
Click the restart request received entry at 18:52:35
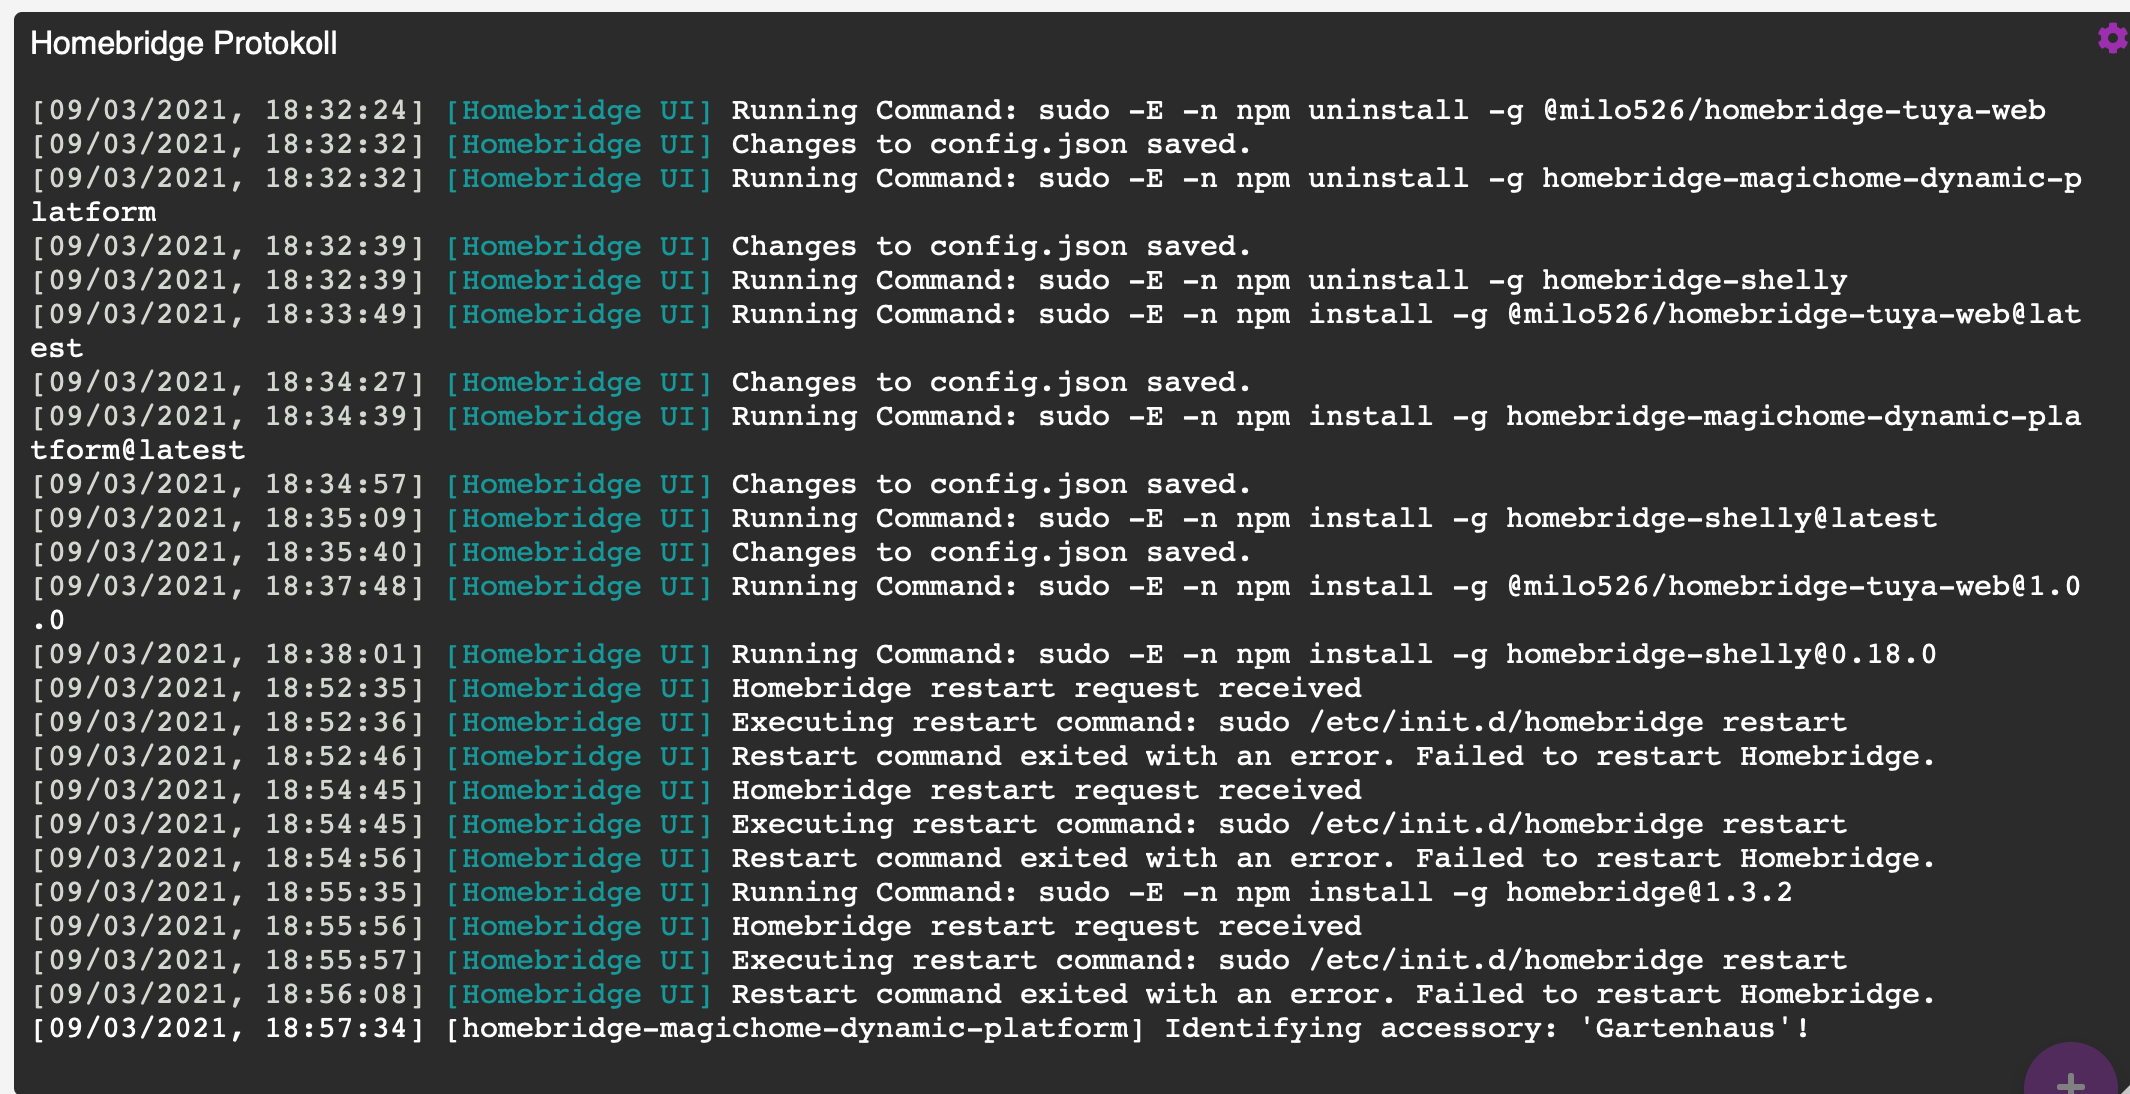click(1046, 688)
